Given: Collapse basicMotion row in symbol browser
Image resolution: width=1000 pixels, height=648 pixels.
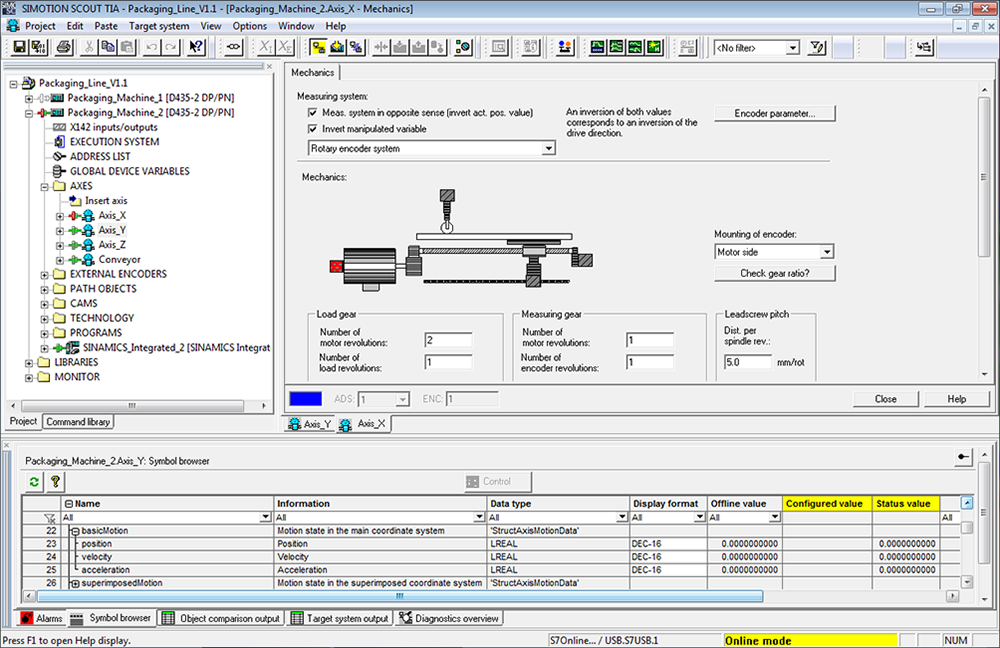Looking at the screenshot, I should tap(75, 531).
